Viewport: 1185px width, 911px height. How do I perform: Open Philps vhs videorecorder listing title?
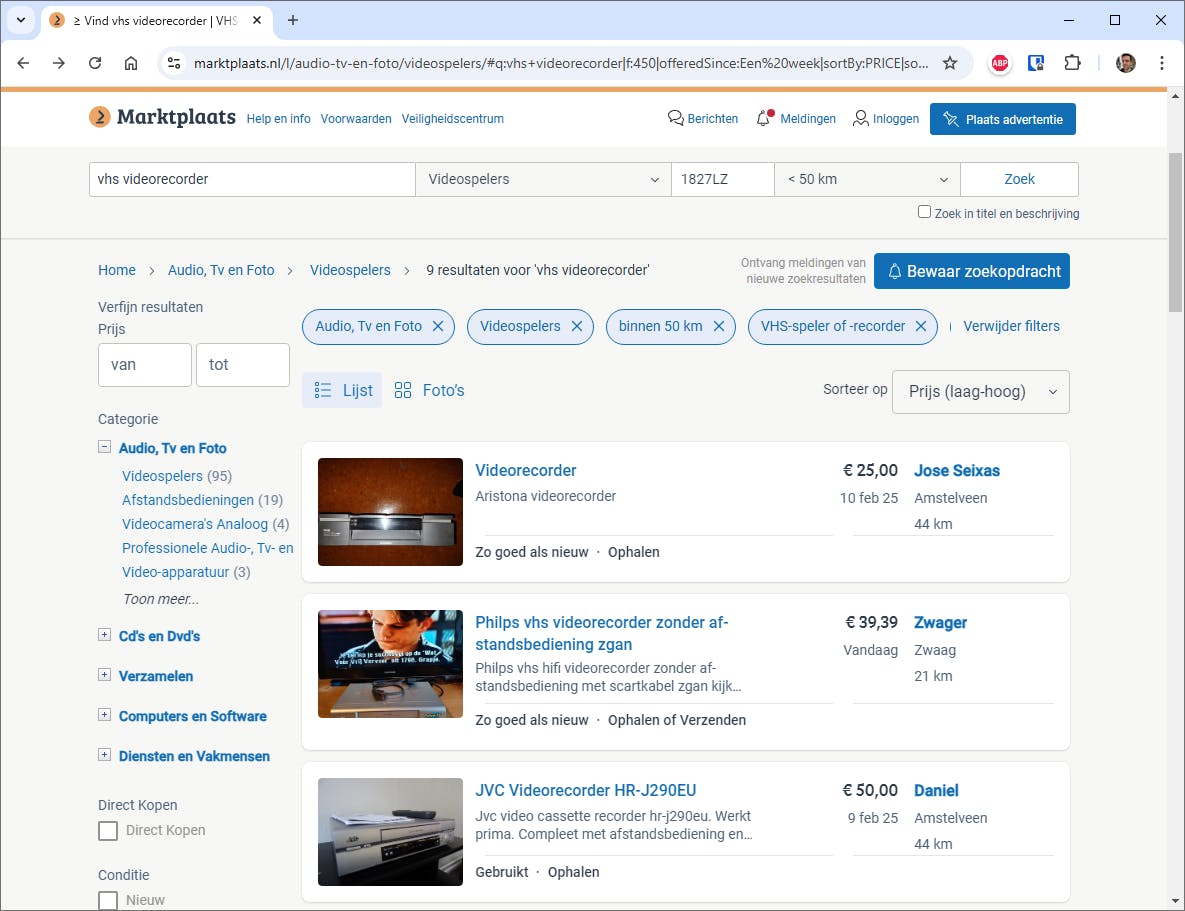tap(602, 634)
